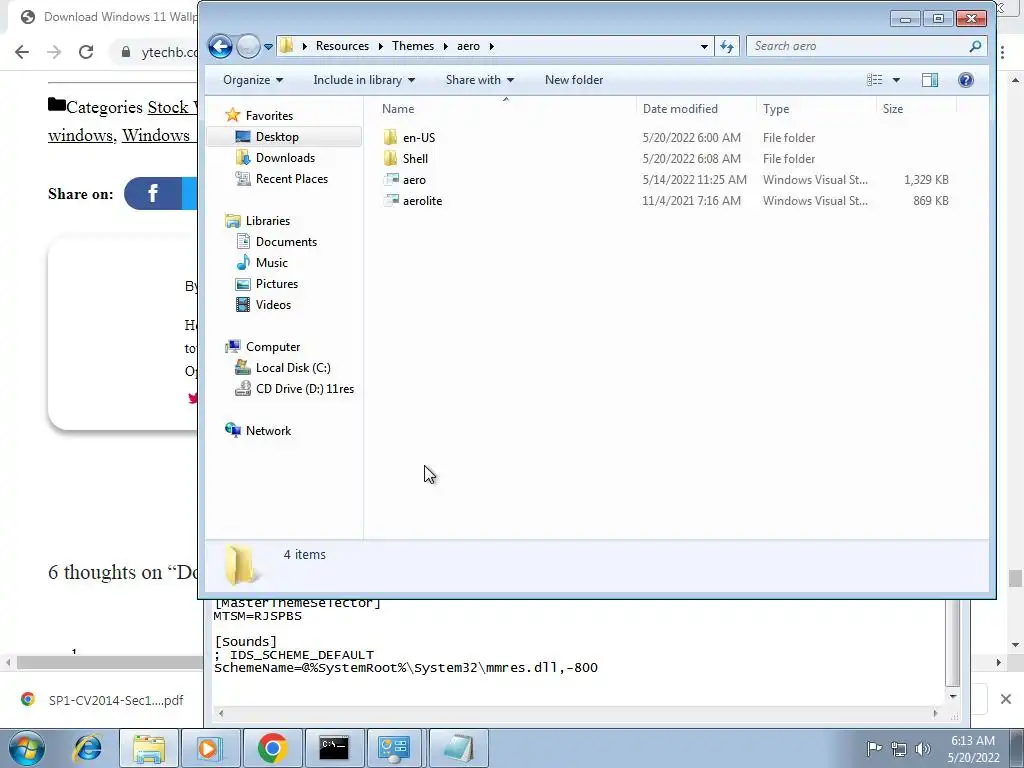The height and width of the screenshot is (768, 1024).
Task: Open Local Disk (C:)
Action: 293,368
